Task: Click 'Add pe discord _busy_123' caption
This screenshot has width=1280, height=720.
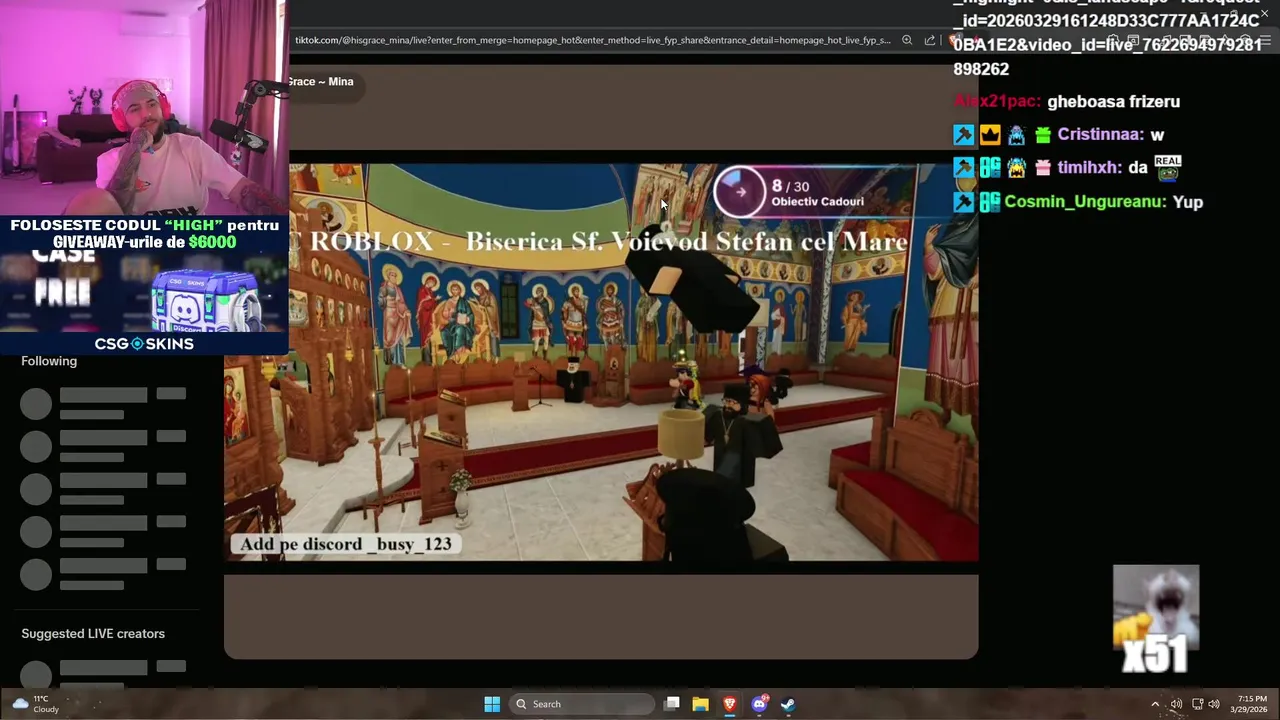Action: [x=346, y=544]
